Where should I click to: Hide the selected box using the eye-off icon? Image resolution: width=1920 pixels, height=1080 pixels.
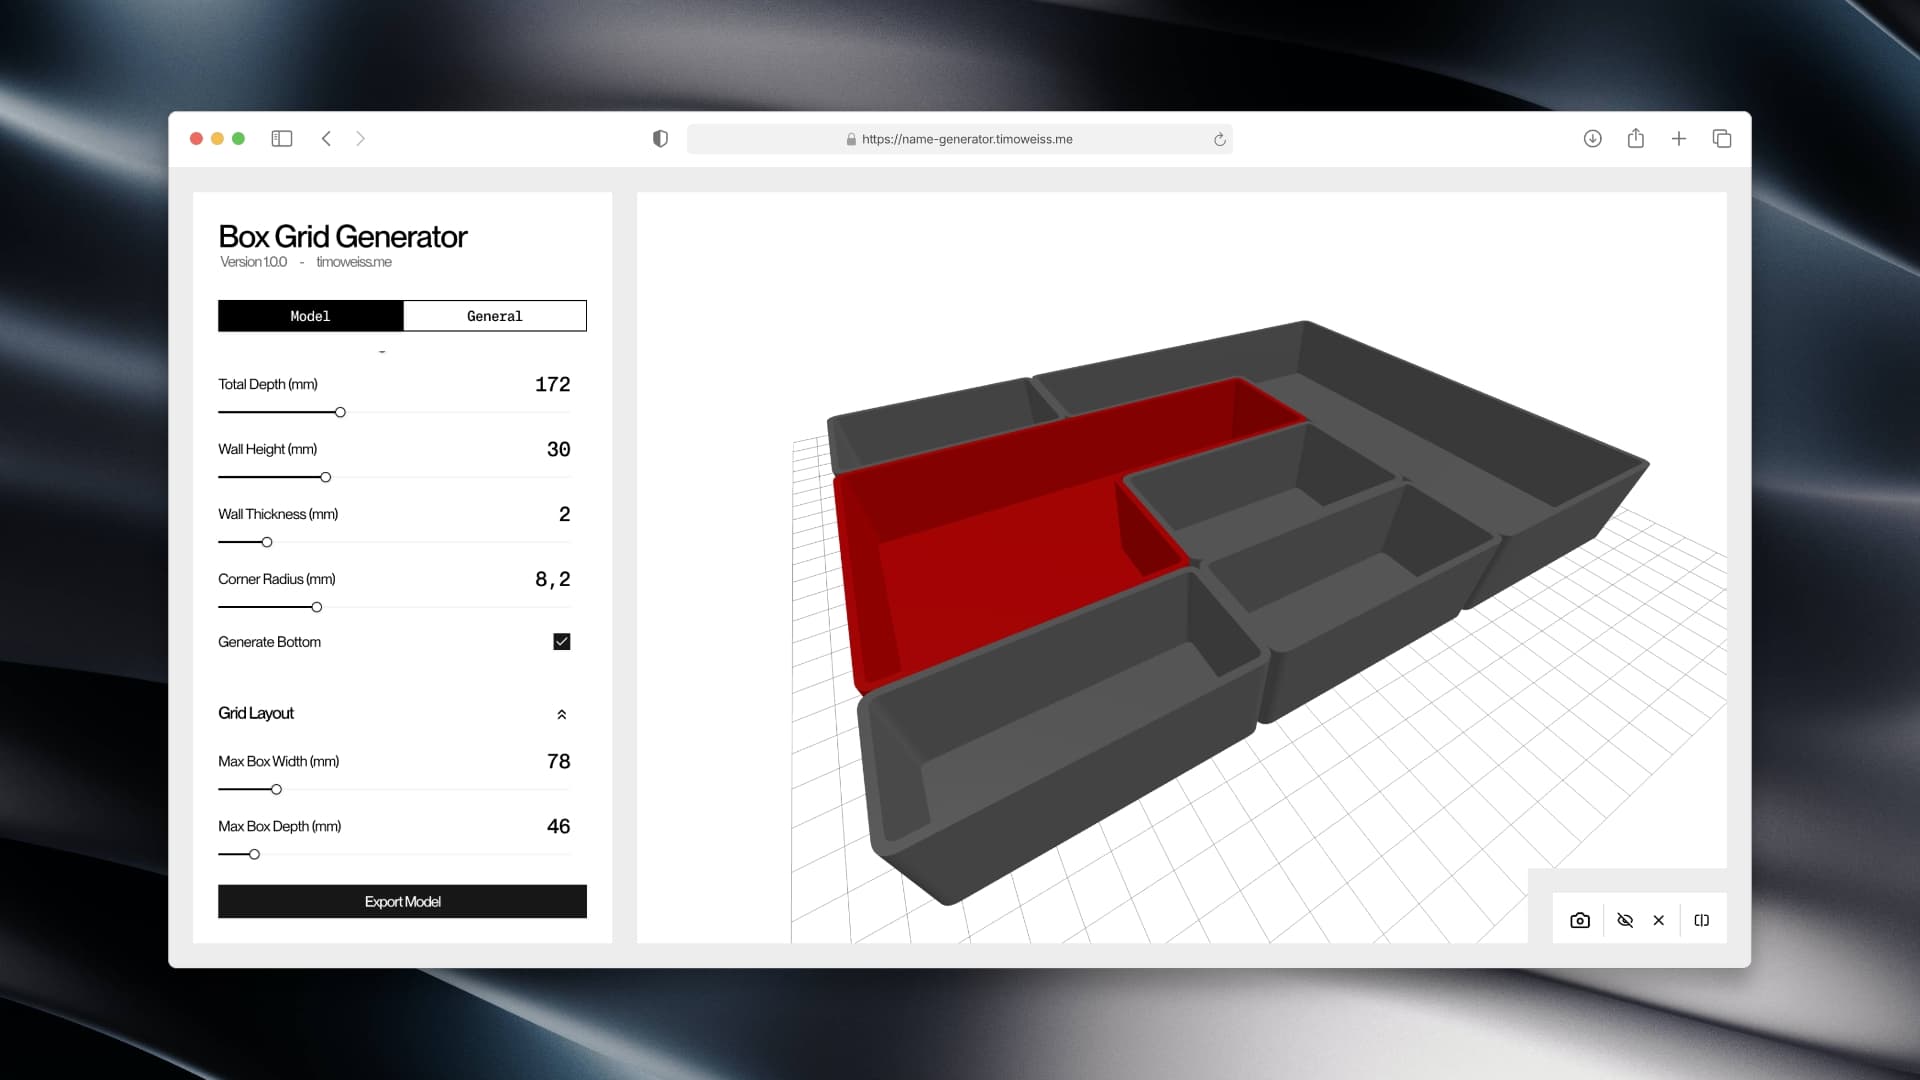point(1625,919)
